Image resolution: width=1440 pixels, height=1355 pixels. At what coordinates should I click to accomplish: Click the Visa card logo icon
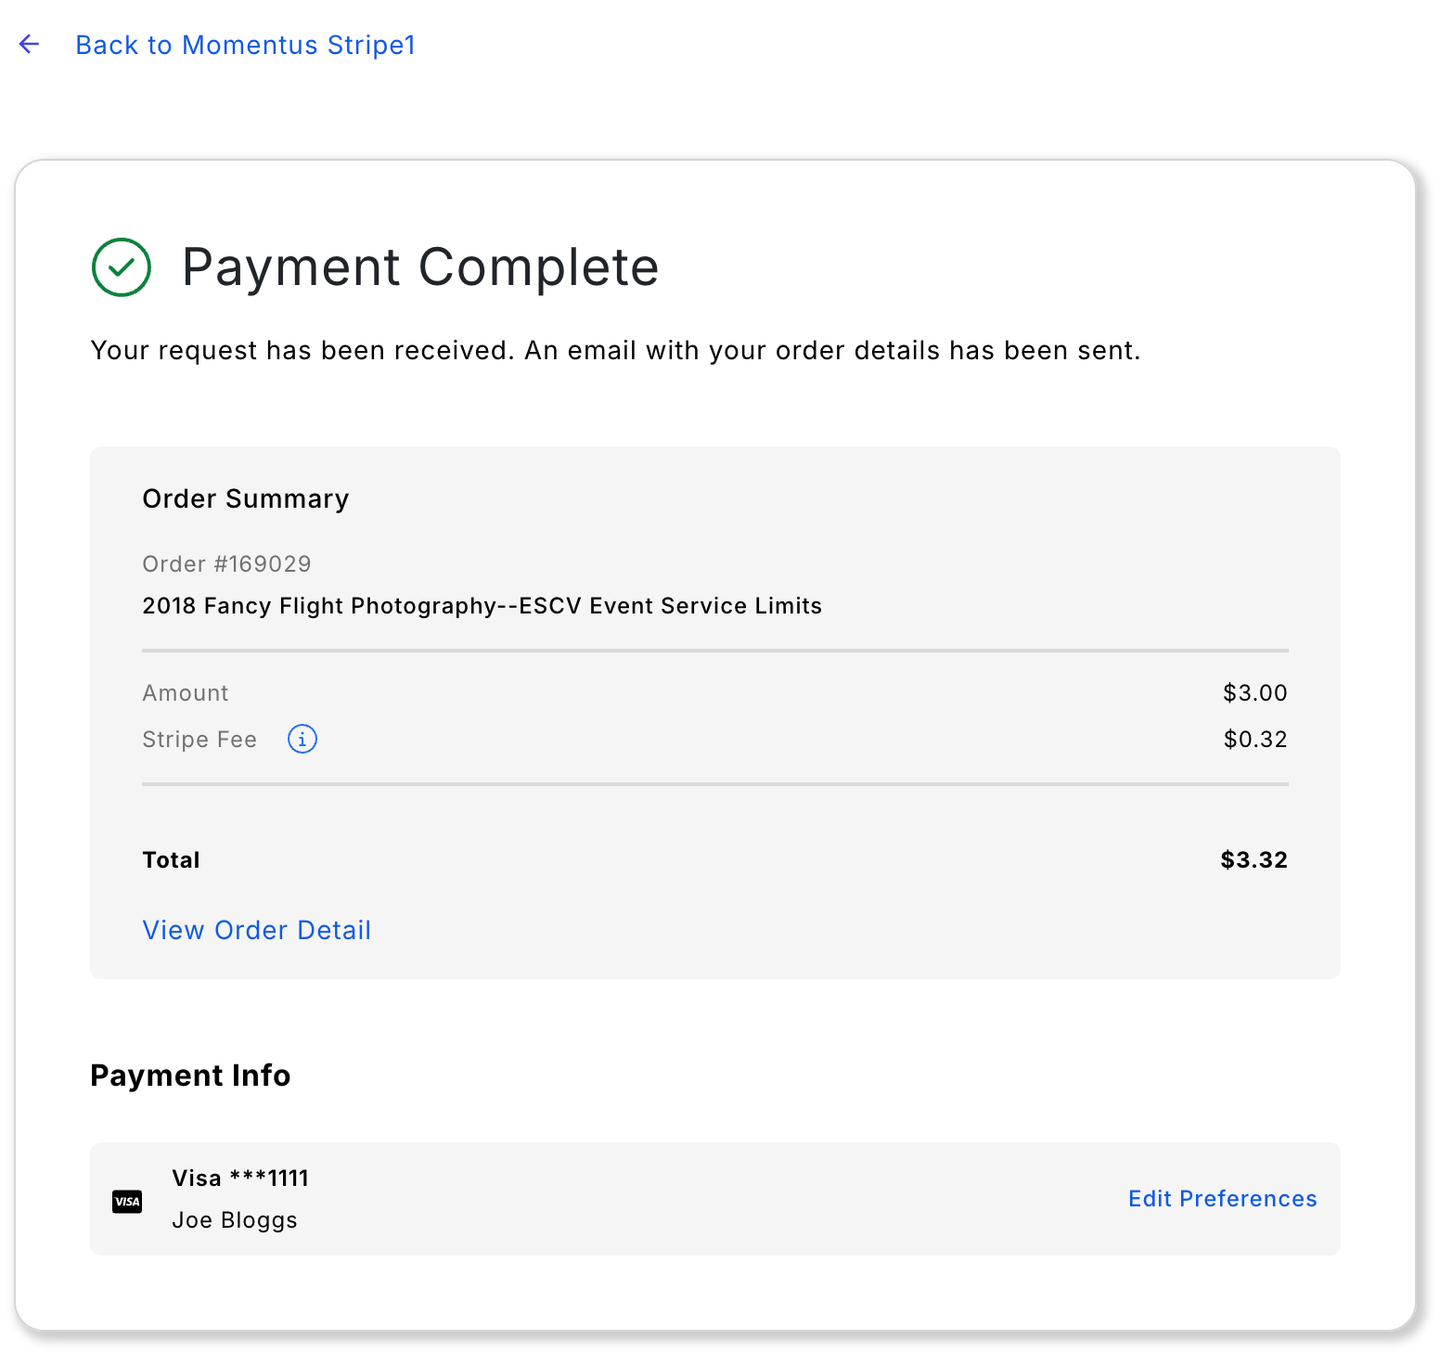click(127, 1201)
